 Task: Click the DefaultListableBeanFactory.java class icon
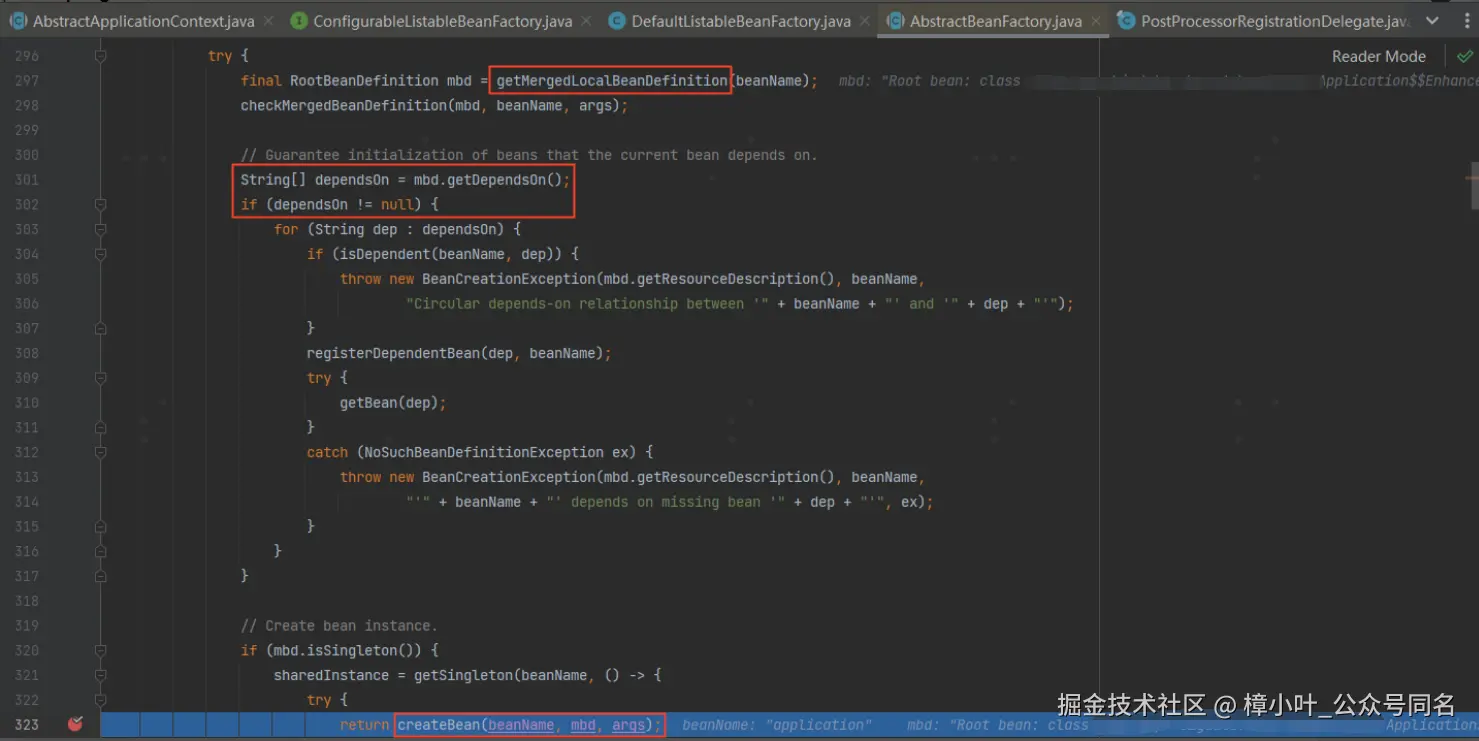pos(617,21)
